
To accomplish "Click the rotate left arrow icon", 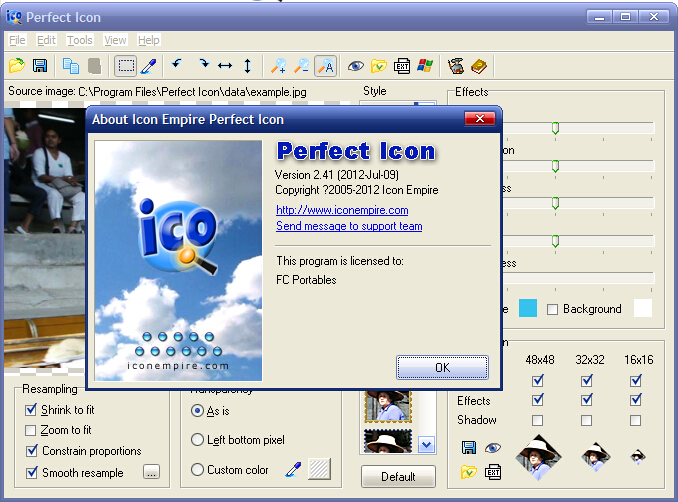I will point(177,66).
